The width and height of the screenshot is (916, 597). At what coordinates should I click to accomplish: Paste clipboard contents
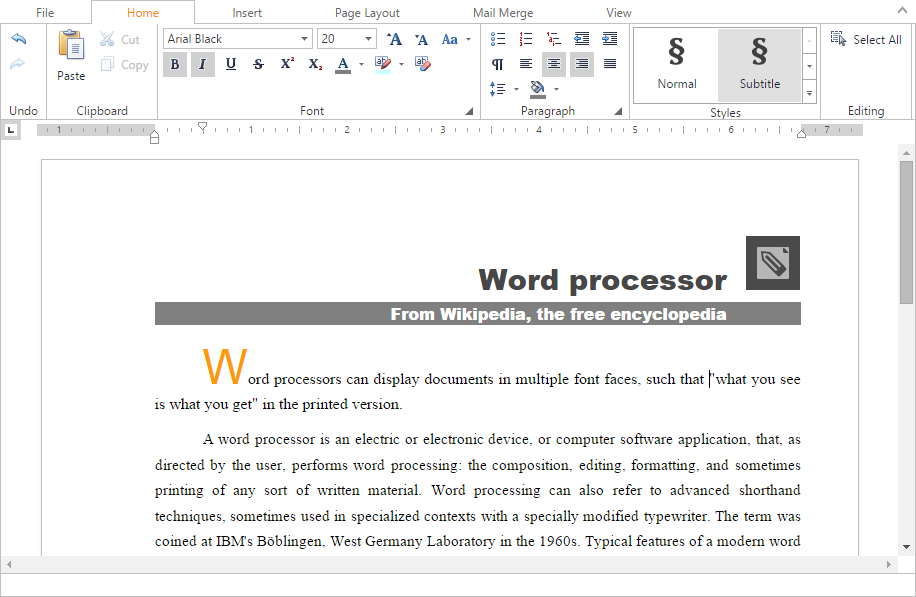[71, 55]
